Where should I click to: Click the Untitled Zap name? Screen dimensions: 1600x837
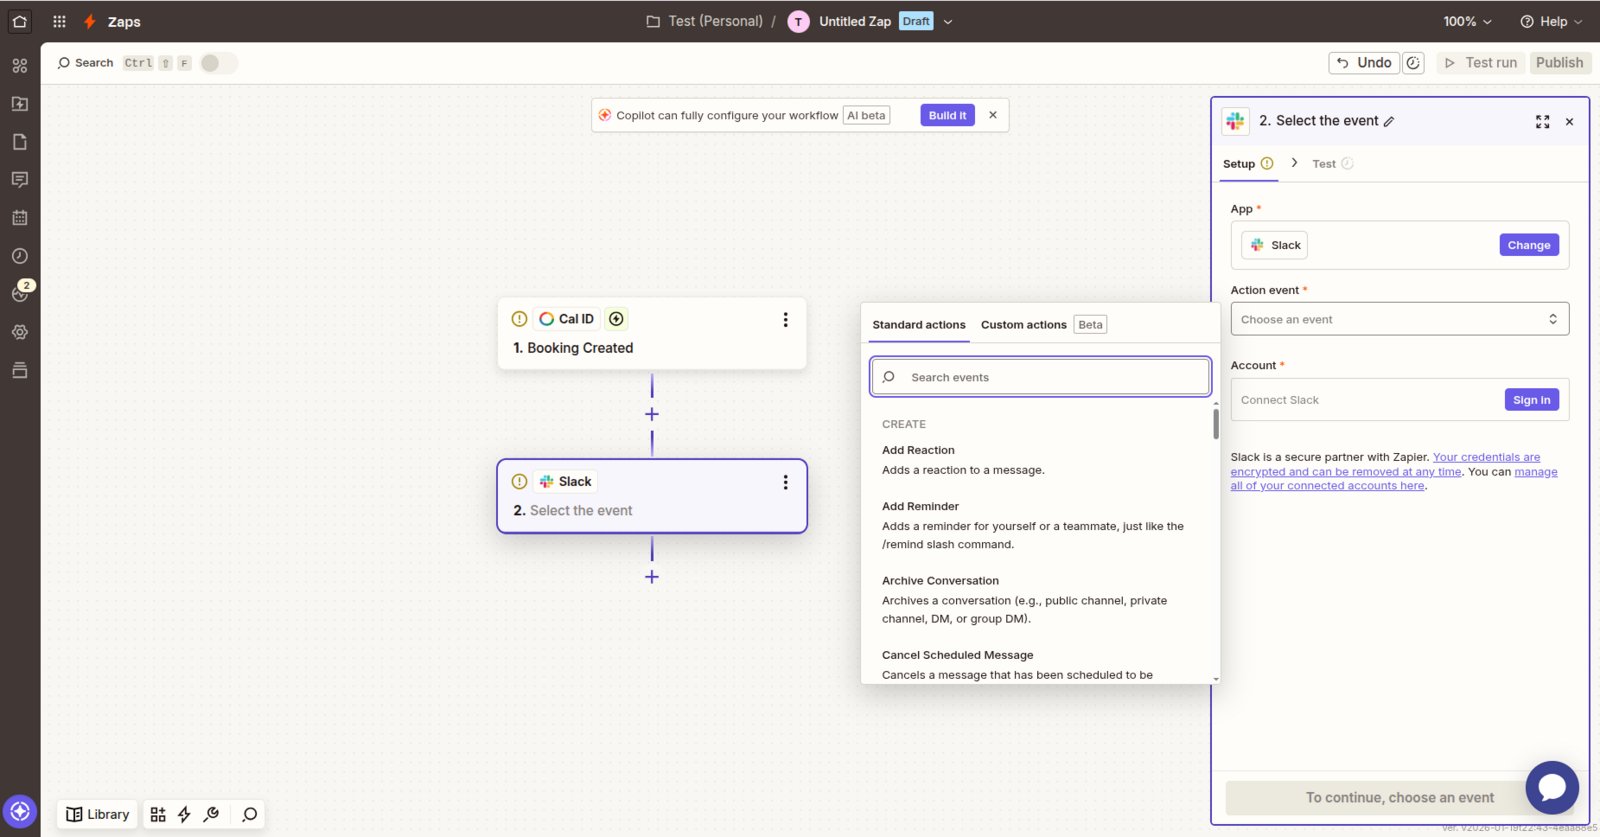(x=855, y=21)
